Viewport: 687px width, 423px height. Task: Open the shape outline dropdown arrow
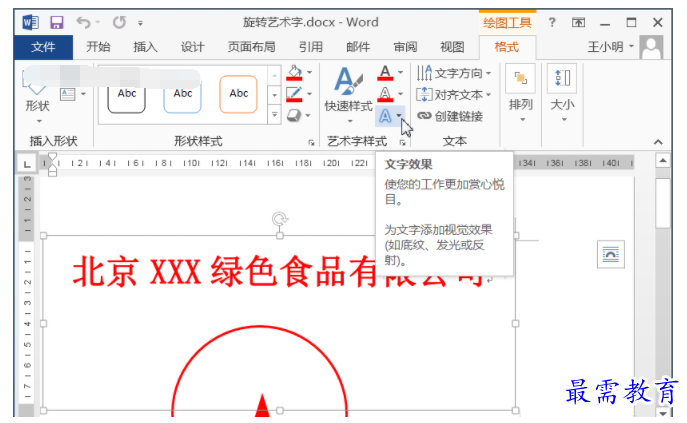(x=310, y=94)
